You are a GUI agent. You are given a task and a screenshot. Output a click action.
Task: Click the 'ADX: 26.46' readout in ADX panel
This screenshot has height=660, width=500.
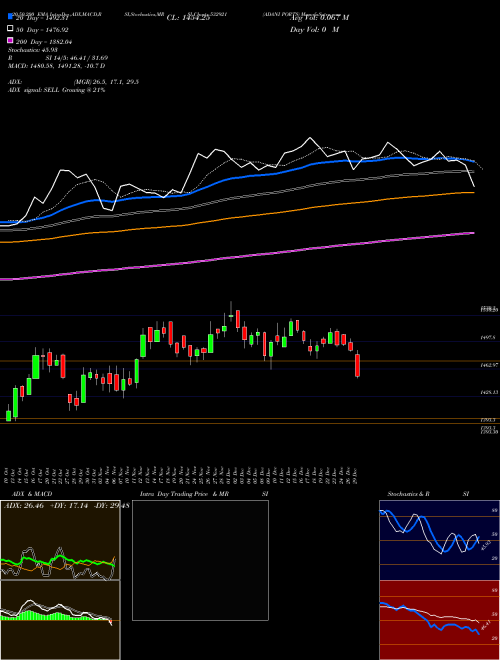pyautogui.click(x=24, y=505)
